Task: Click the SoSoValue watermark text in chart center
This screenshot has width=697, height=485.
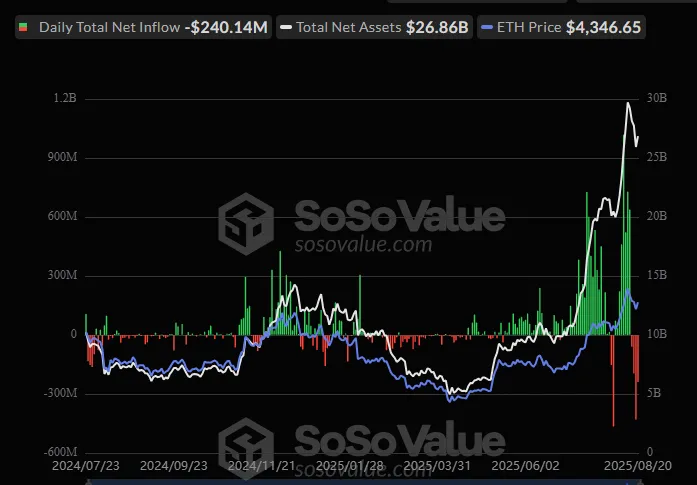Action: pos(399,215)
